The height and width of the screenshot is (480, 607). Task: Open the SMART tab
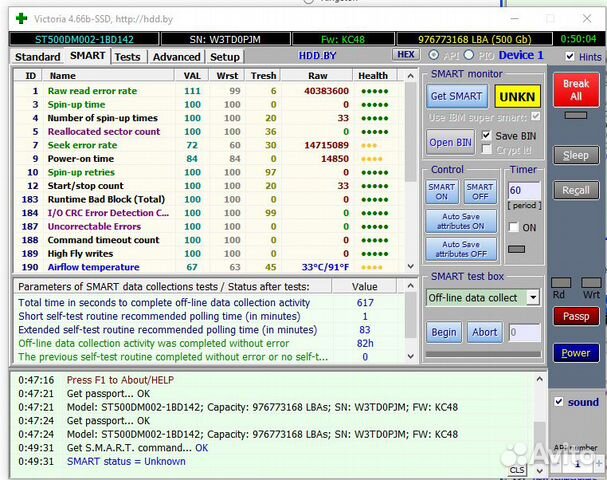pyautogui.click(x=87, y=56)
